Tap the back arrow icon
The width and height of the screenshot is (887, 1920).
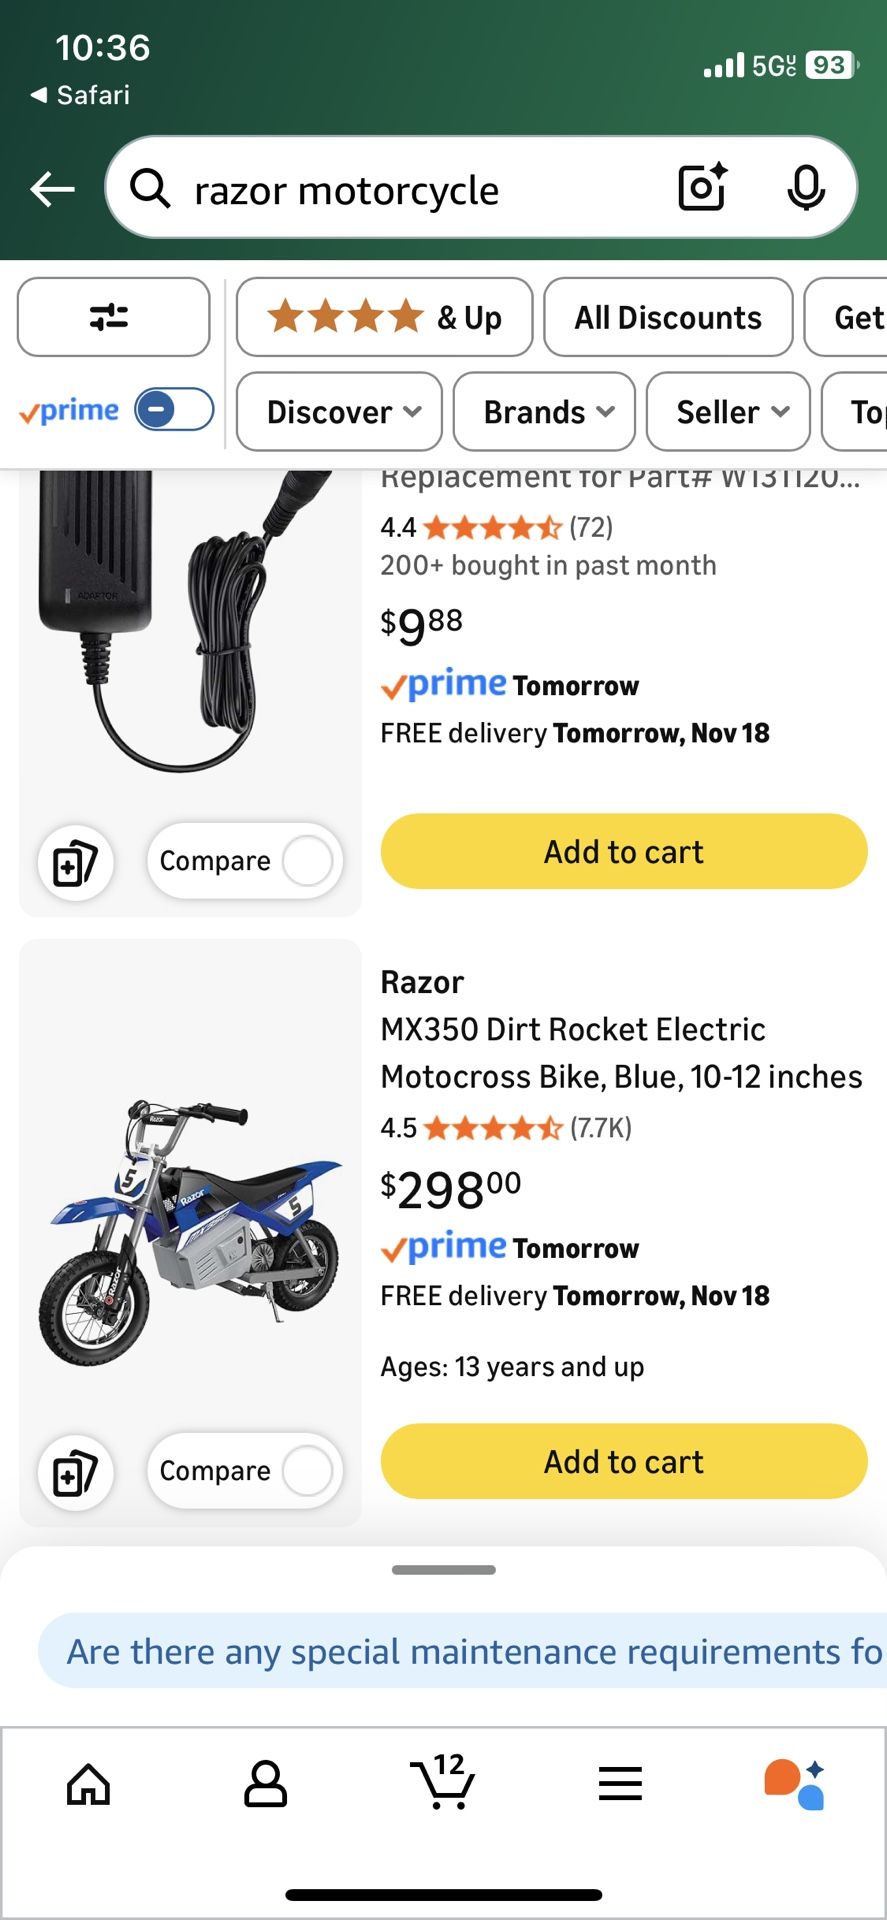click(x=53, y=188)
